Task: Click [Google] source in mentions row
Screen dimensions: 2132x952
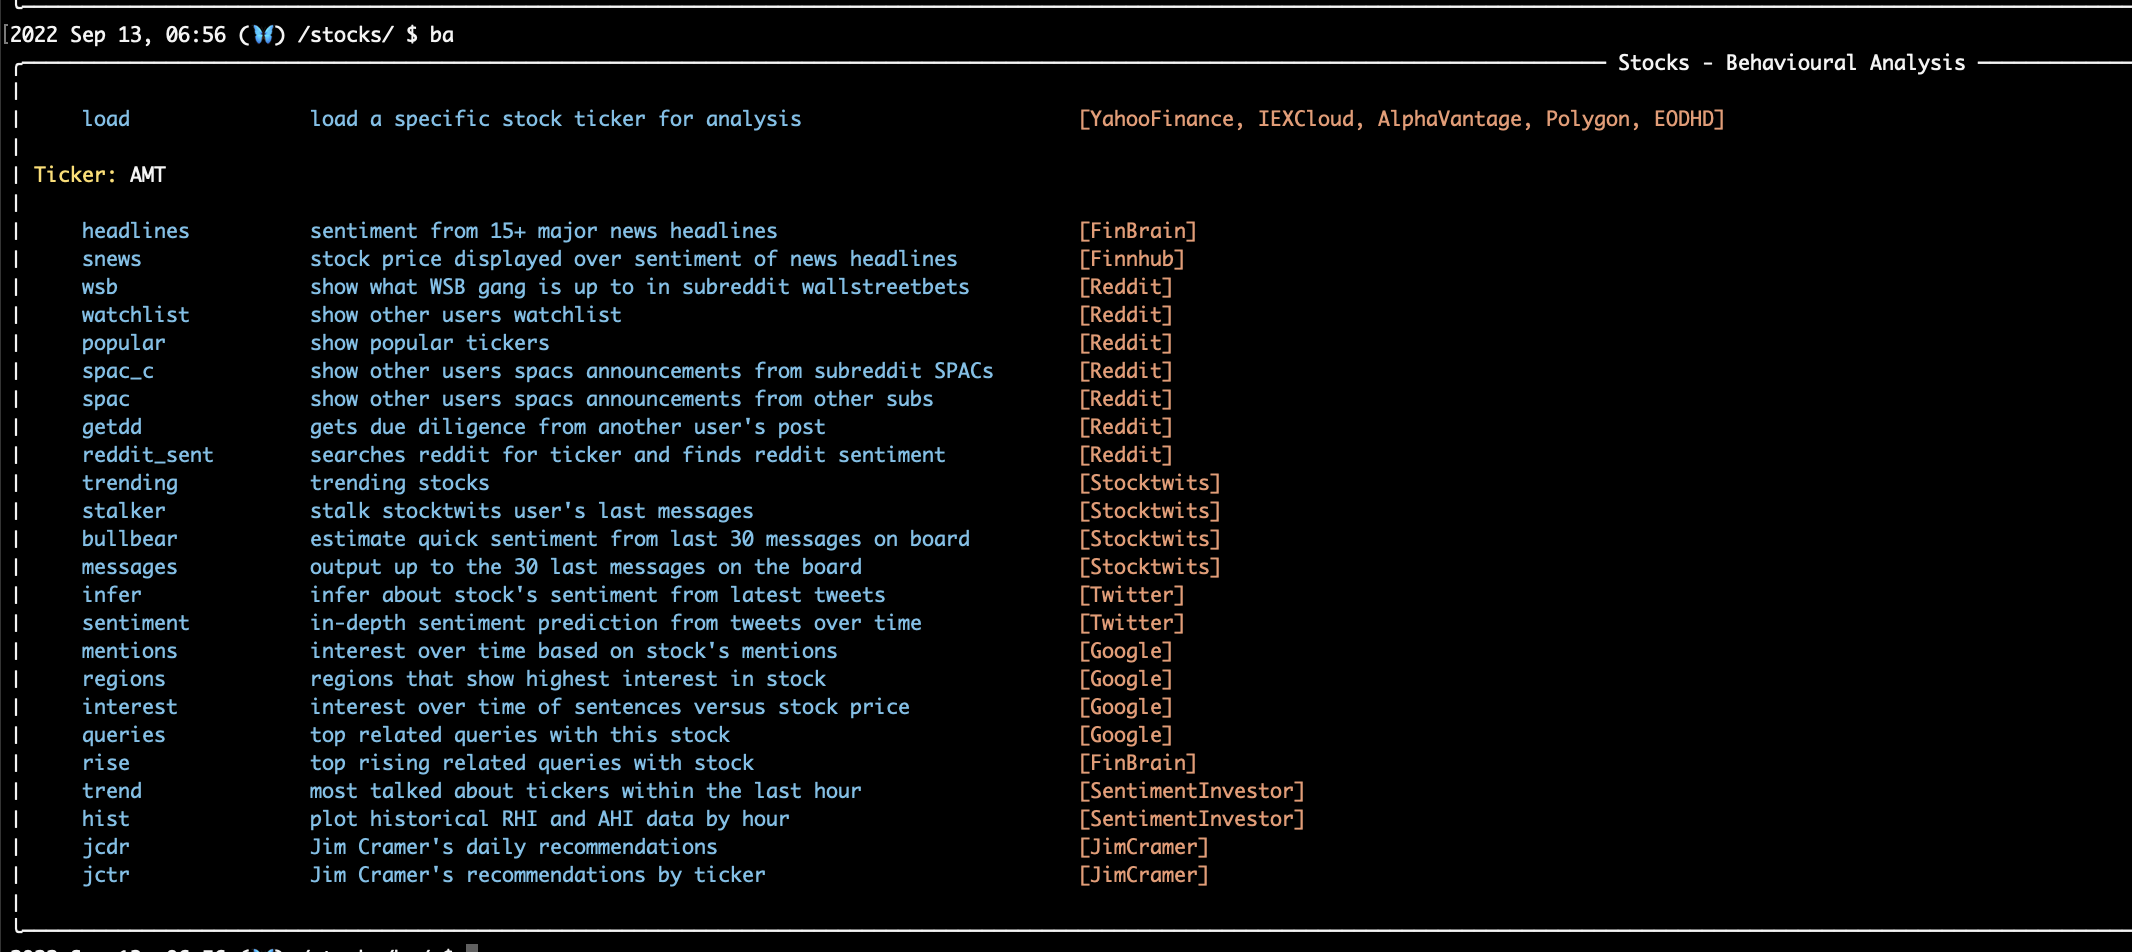Action: (1125, 651)
